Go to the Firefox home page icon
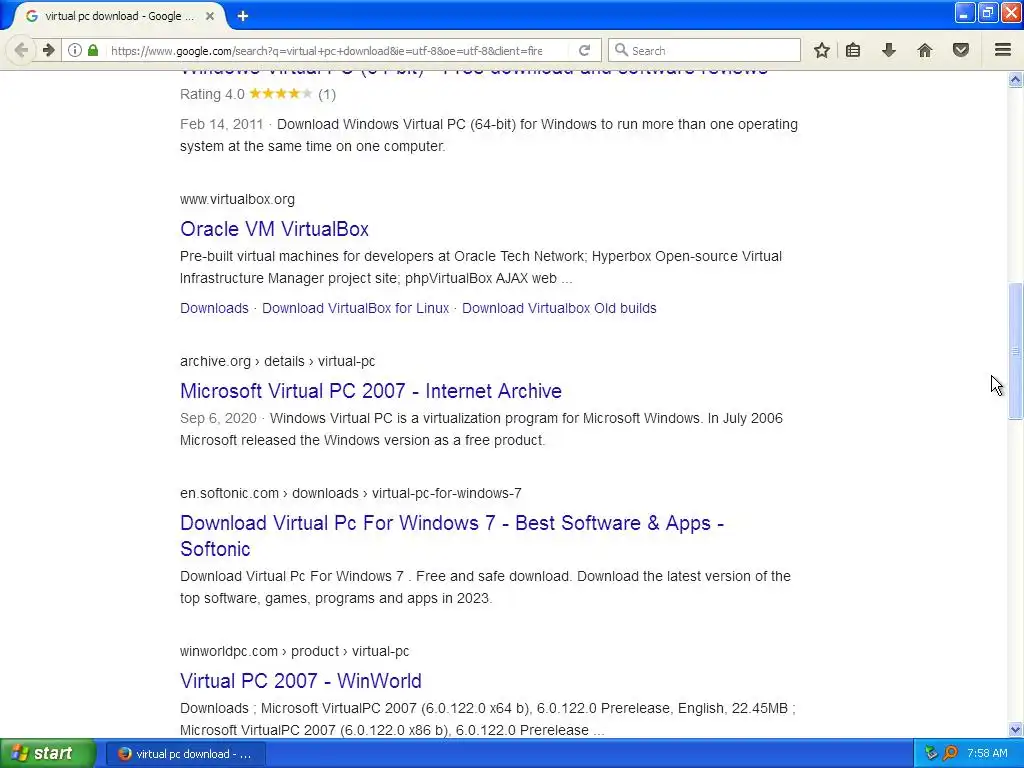Viewport: 1024px width, 768px height. tap(925, 50)
